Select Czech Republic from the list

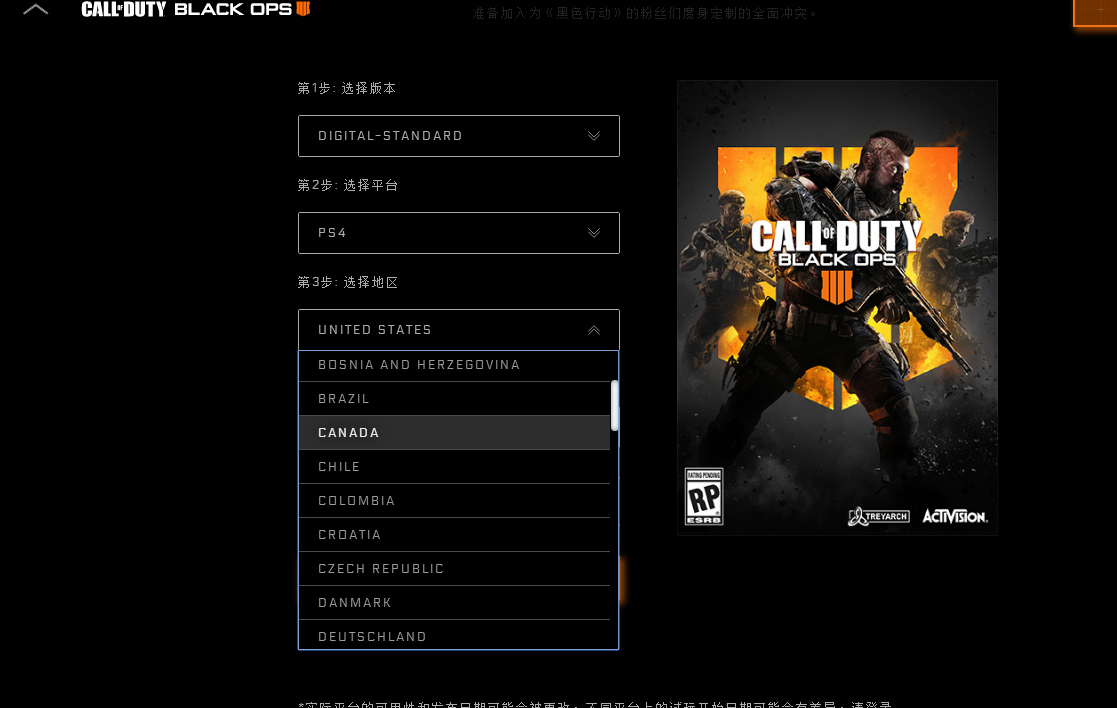[454, 569]
